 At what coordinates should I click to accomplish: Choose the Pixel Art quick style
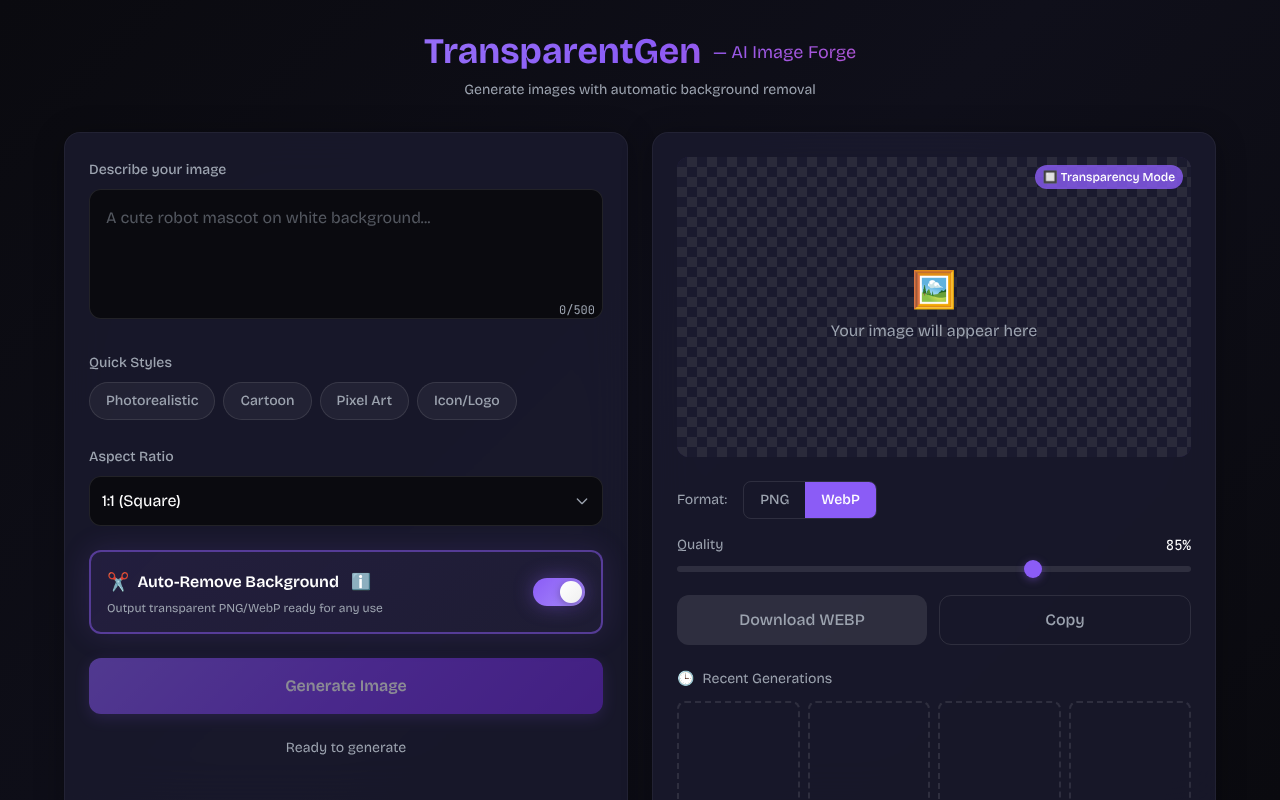(364, 400)
